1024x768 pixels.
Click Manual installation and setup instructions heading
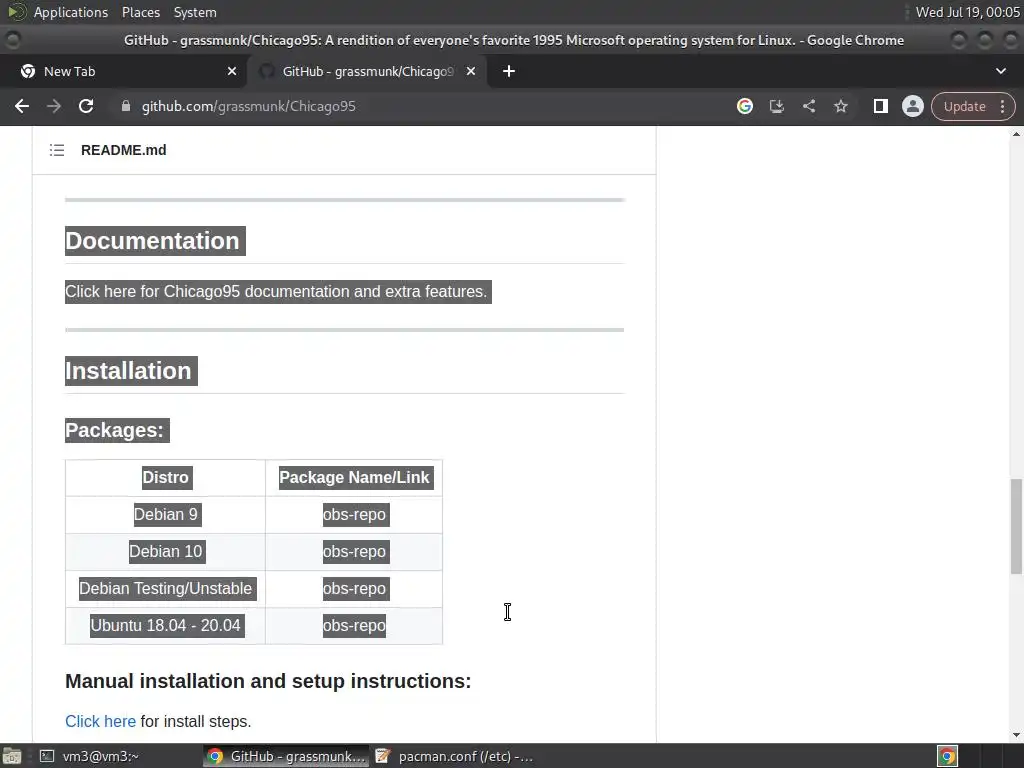point(268,681)
